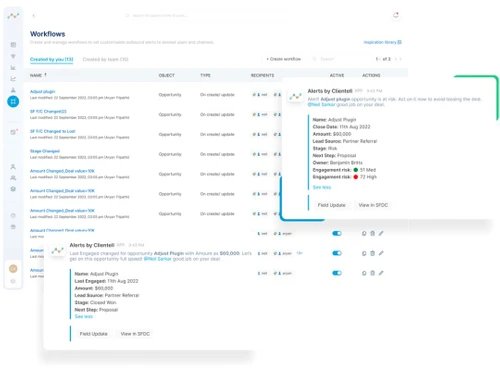
Task: Collapse at-risk alert with See less
Action: click(322, 187)
